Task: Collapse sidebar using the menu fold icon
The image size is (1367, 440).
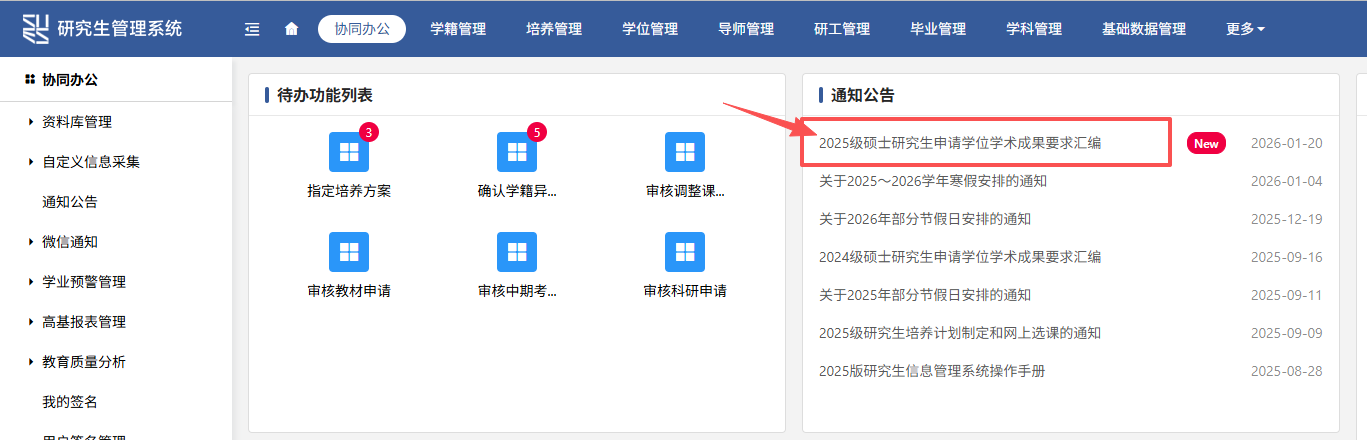Action: 252,29
